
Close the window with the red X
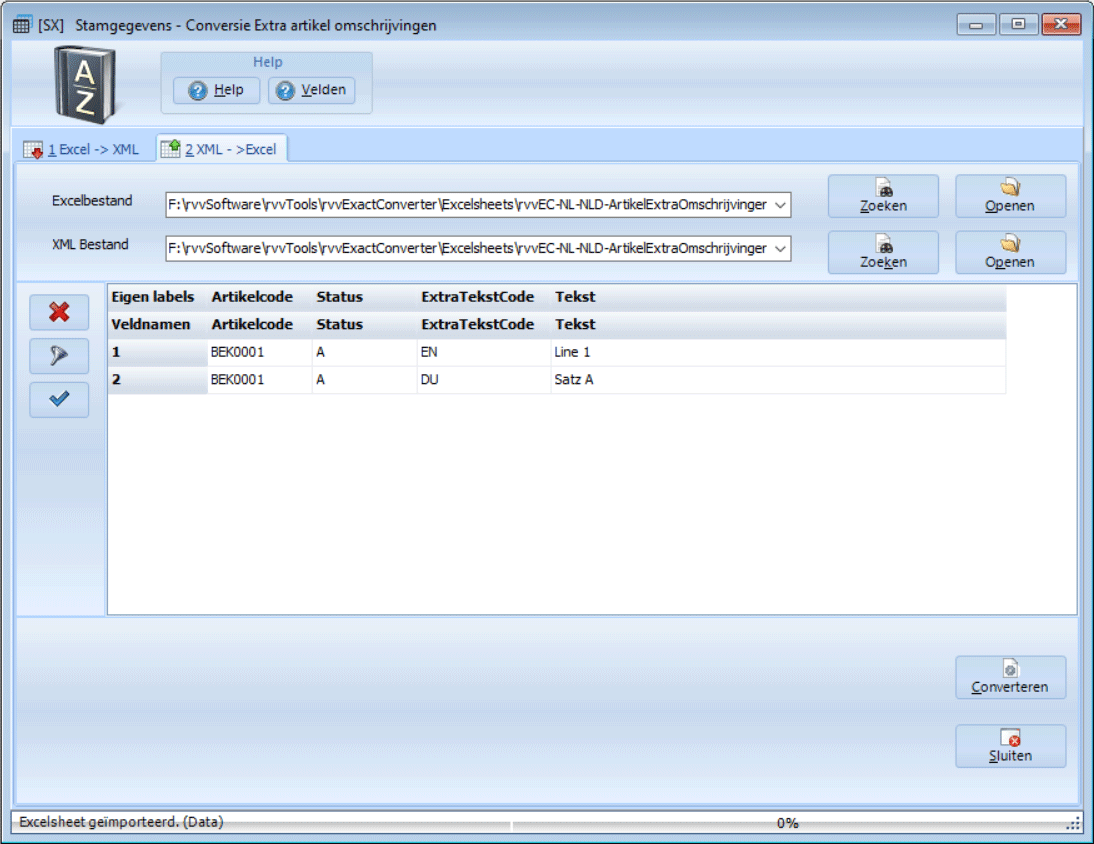1061,24
